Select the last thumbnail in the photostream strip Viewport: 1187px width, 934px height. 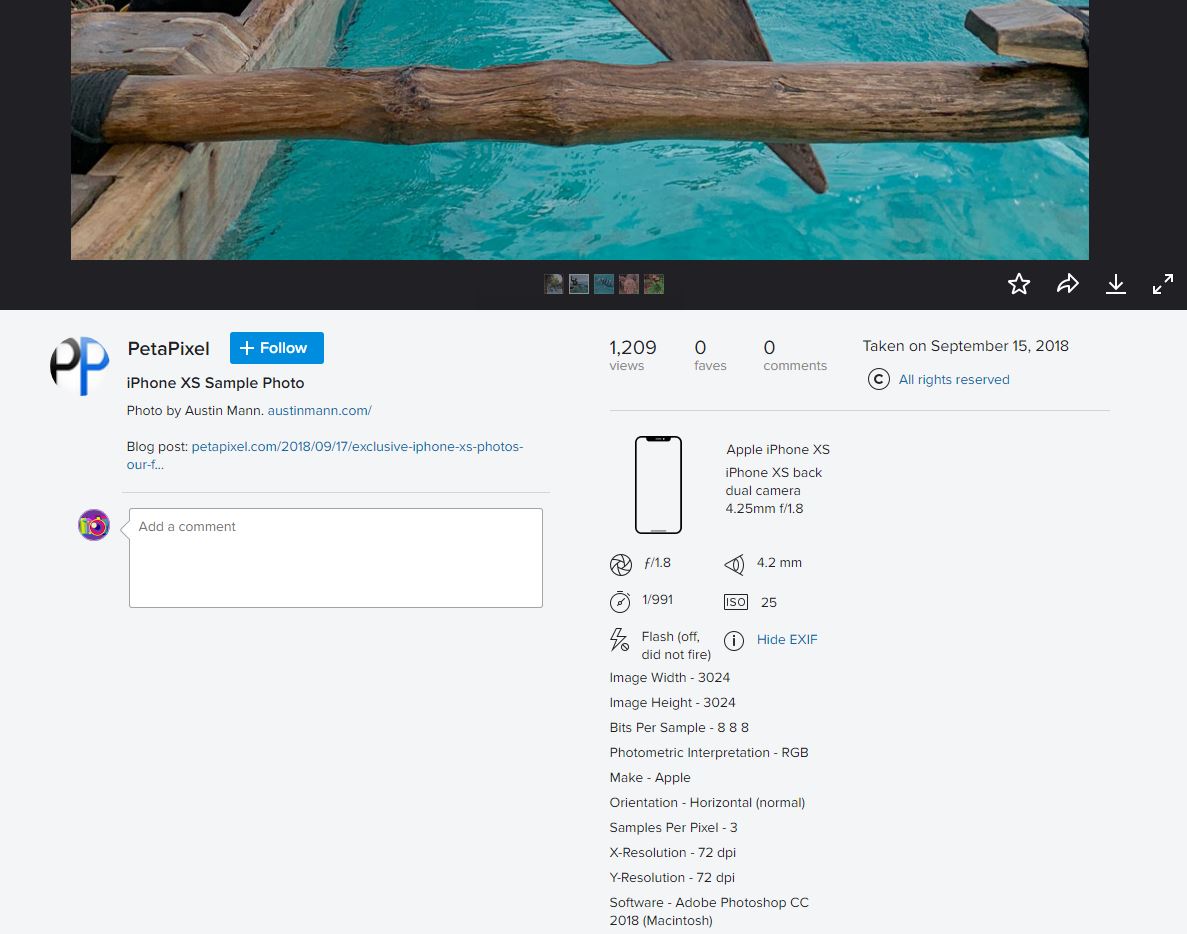[x=654, y=284]
